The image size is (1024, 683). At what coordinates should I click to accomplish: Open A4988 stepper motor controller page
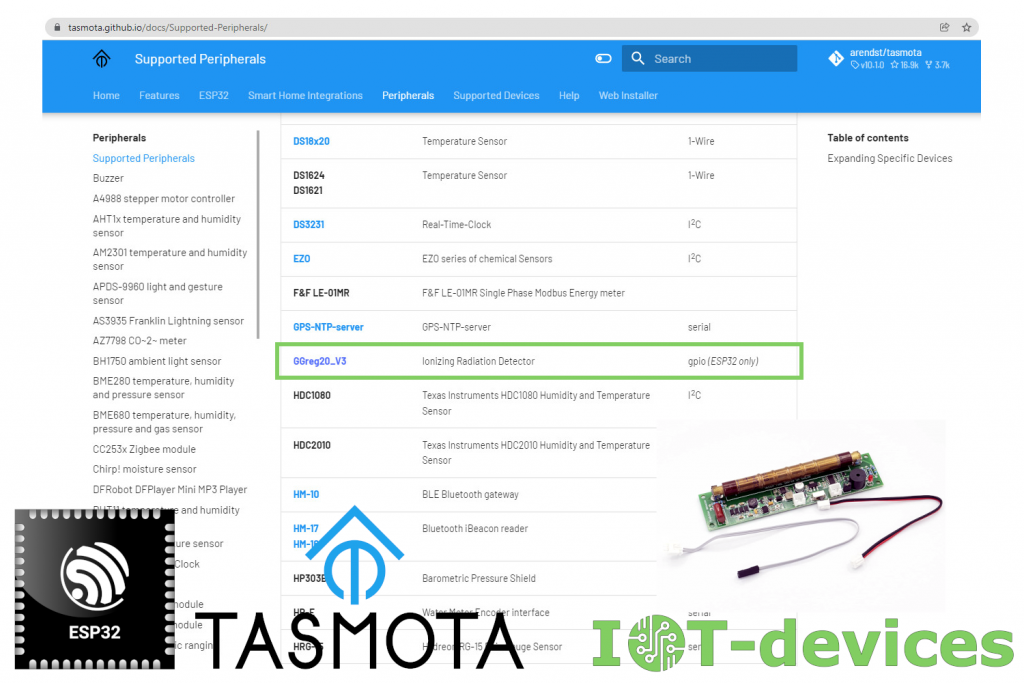pos(163,199)
